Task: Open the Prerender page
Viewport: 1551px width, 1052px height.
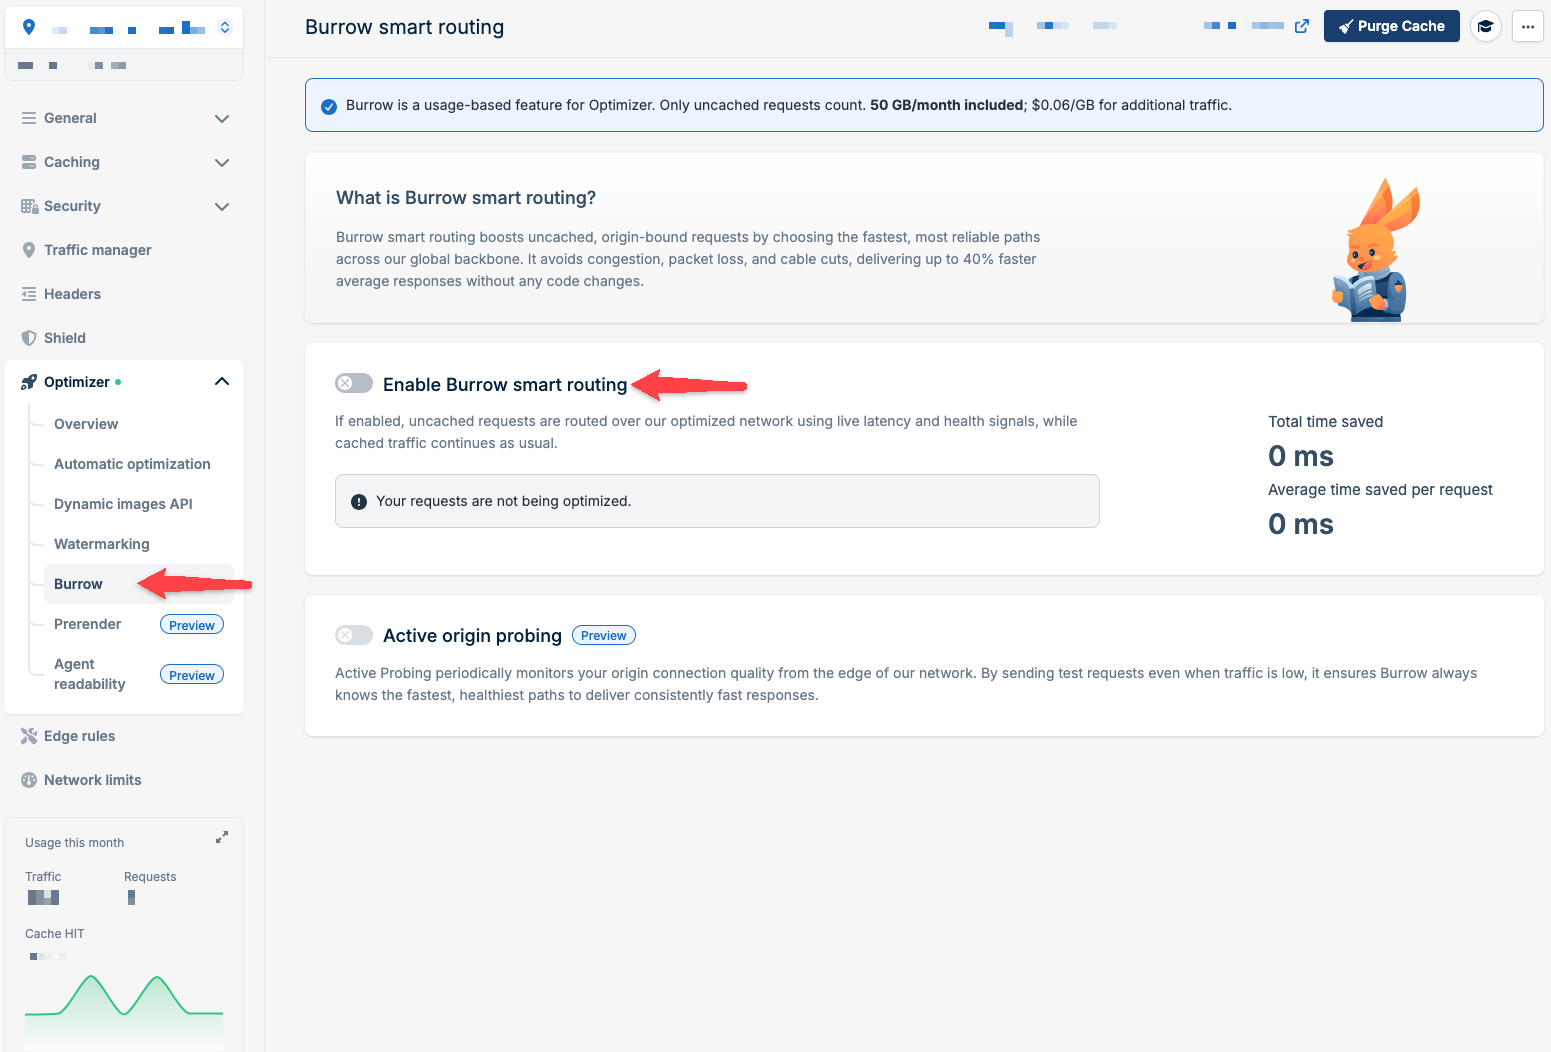Action: pos(87,624)
